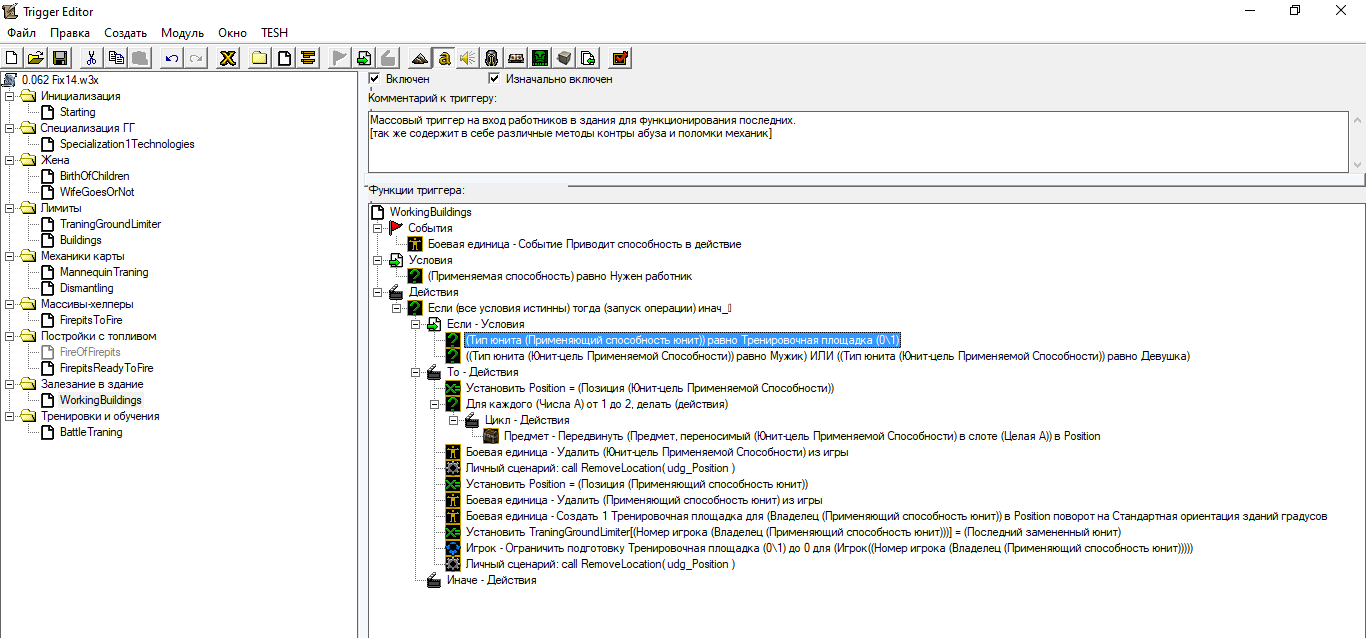
Task: Click Test Map checkmark icon
Action: coord(620,58)
